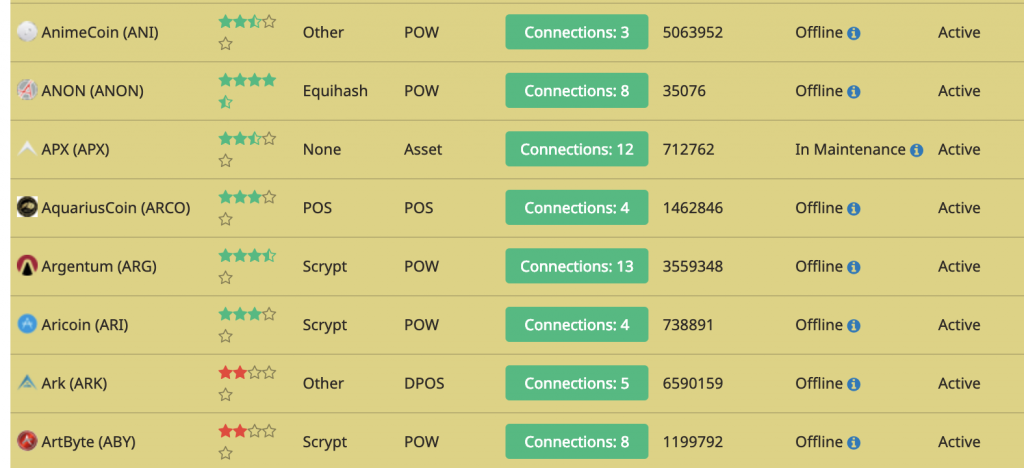The width and height of the screenshot is (1024, 468).
Task: Click the DPOS type cell for Ark
Action: click(424, 383)
